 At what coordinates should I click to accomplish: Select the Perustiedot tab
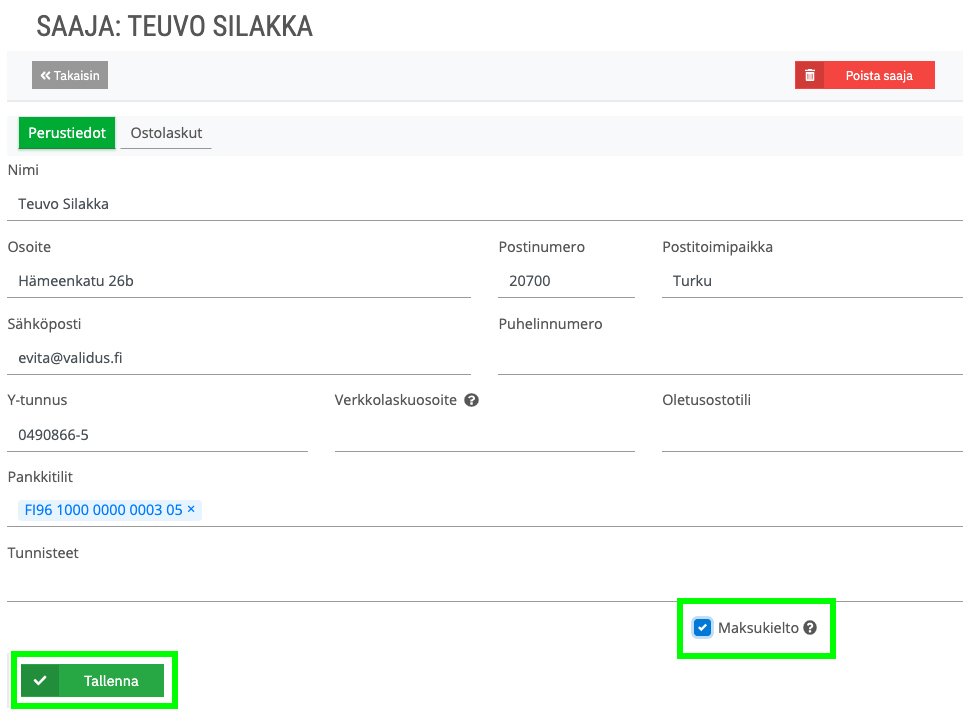[67, 133]
